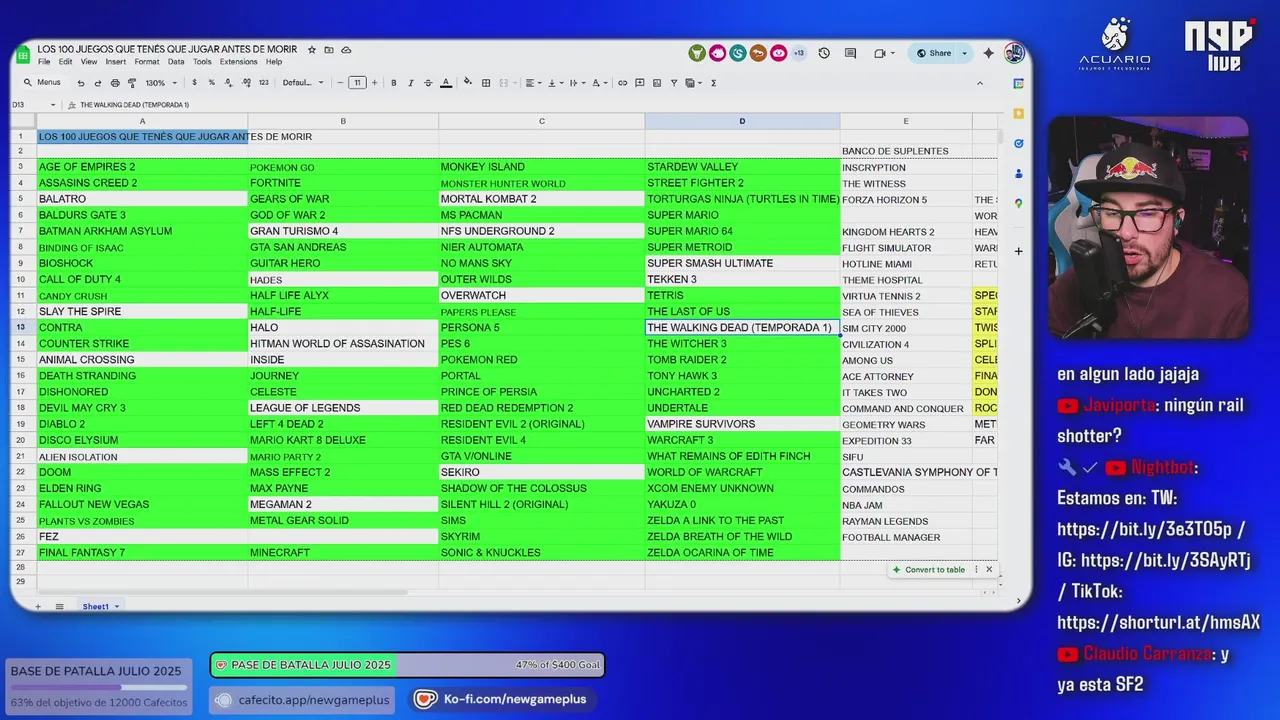Insert a link into the cell

point(622,83)
